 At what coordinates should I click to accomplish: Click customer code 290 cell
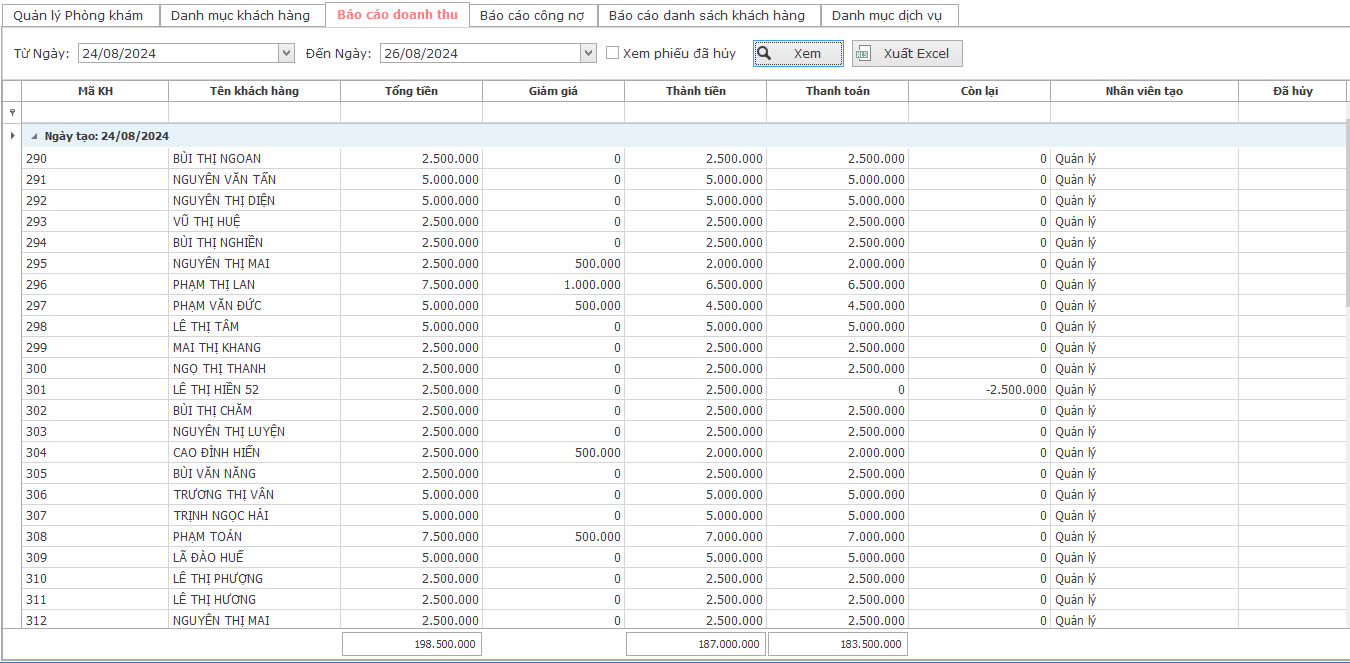point(95,158)
